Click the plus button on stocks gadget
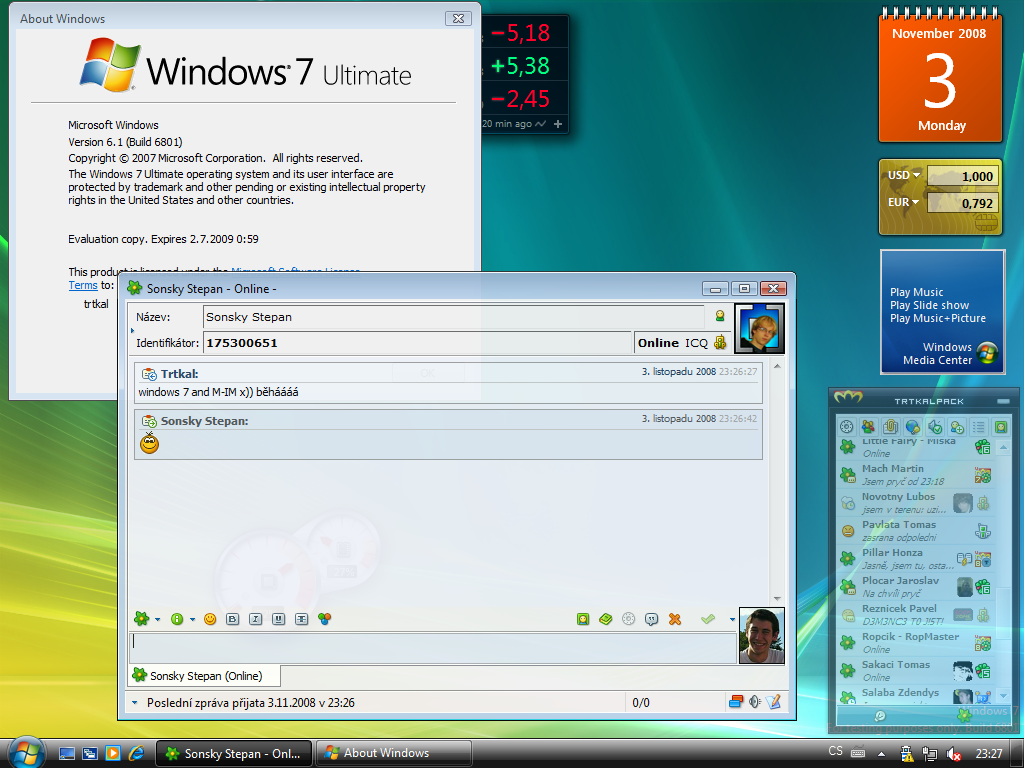 coord(558,124)
